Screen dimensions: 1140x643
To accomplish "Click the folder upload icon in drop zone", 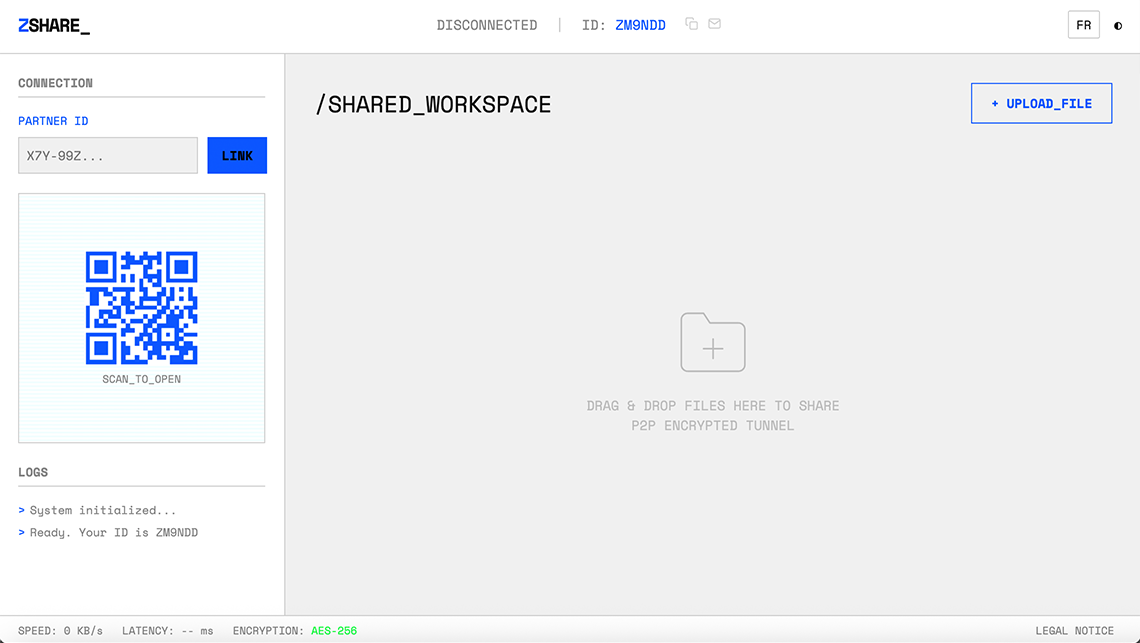I will pos(712,342).
